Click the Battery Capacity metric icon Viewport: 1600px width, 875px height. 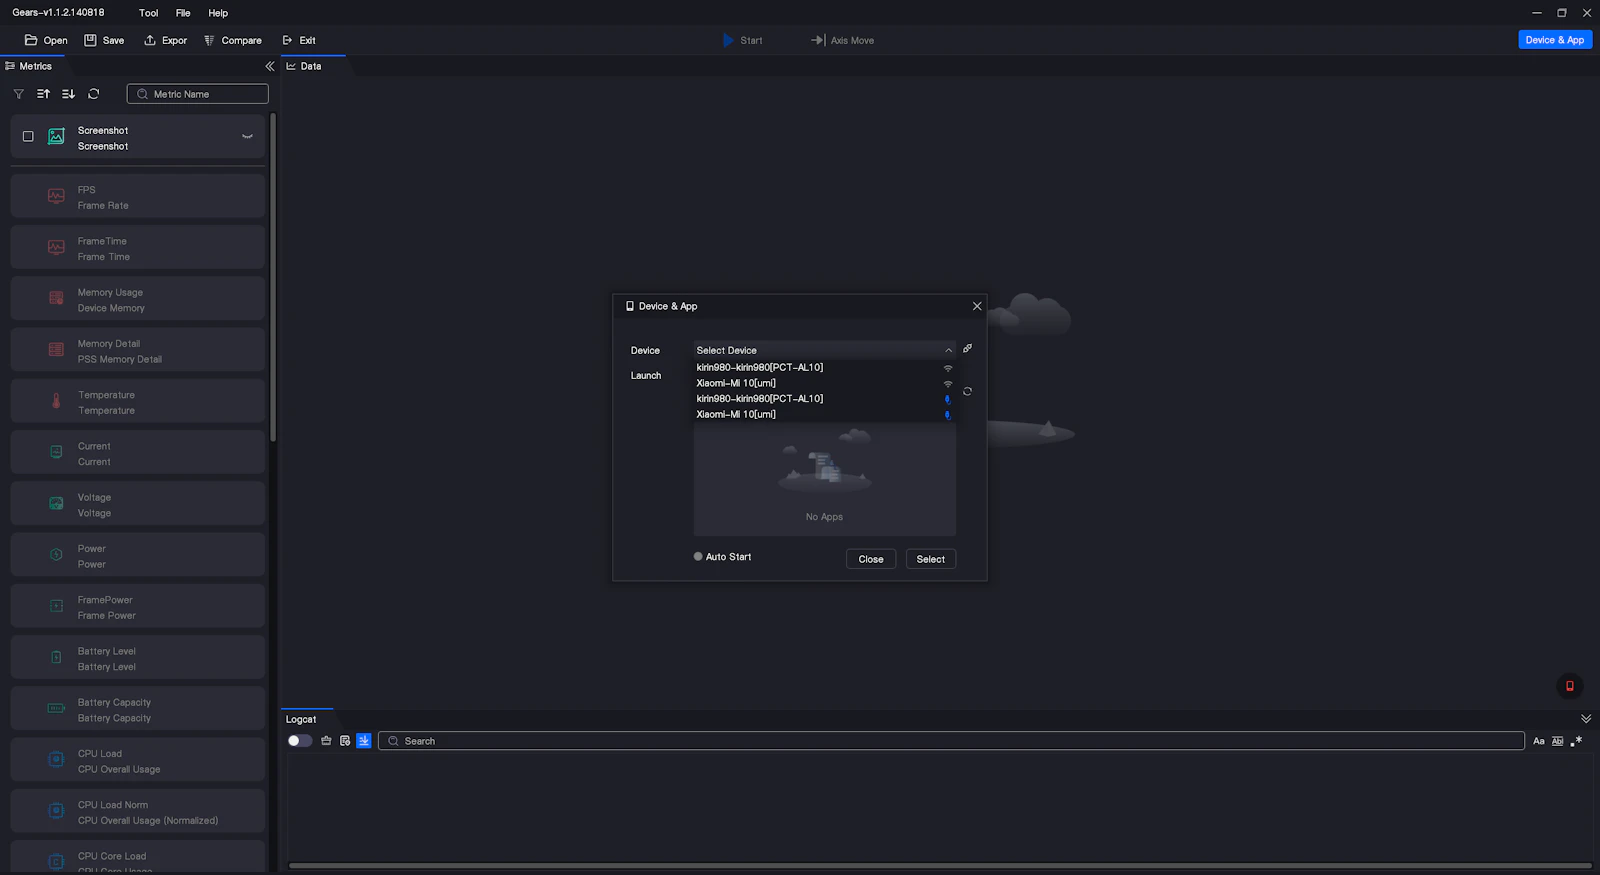[x=56, y=709]
